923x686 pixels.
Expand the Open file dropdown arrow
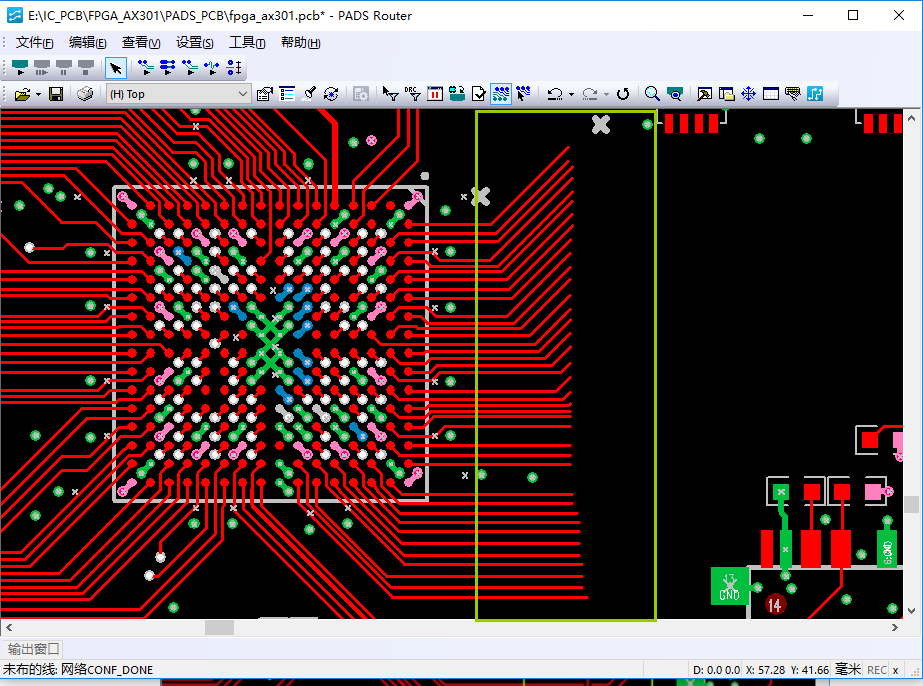38,94
